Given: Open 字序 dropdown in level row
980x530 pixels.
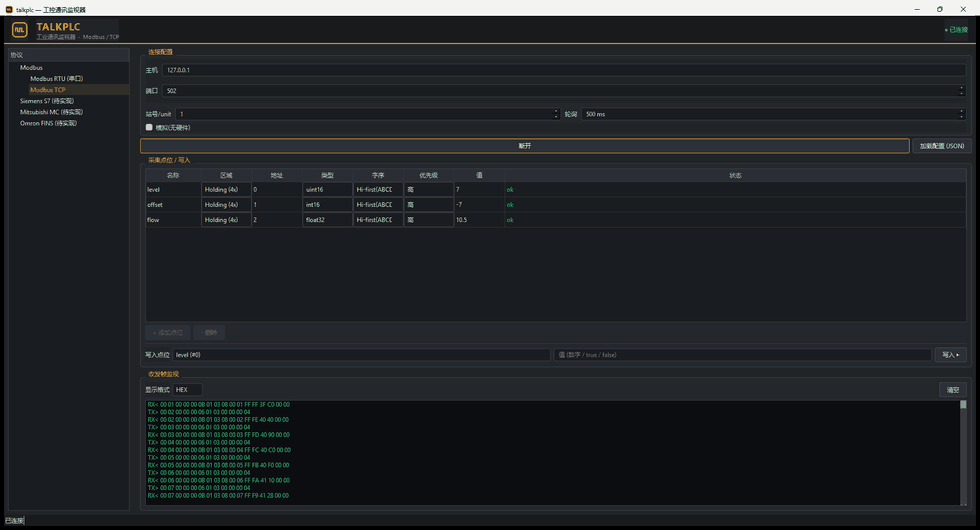Looking at the screenshot, I should [378, 189].
